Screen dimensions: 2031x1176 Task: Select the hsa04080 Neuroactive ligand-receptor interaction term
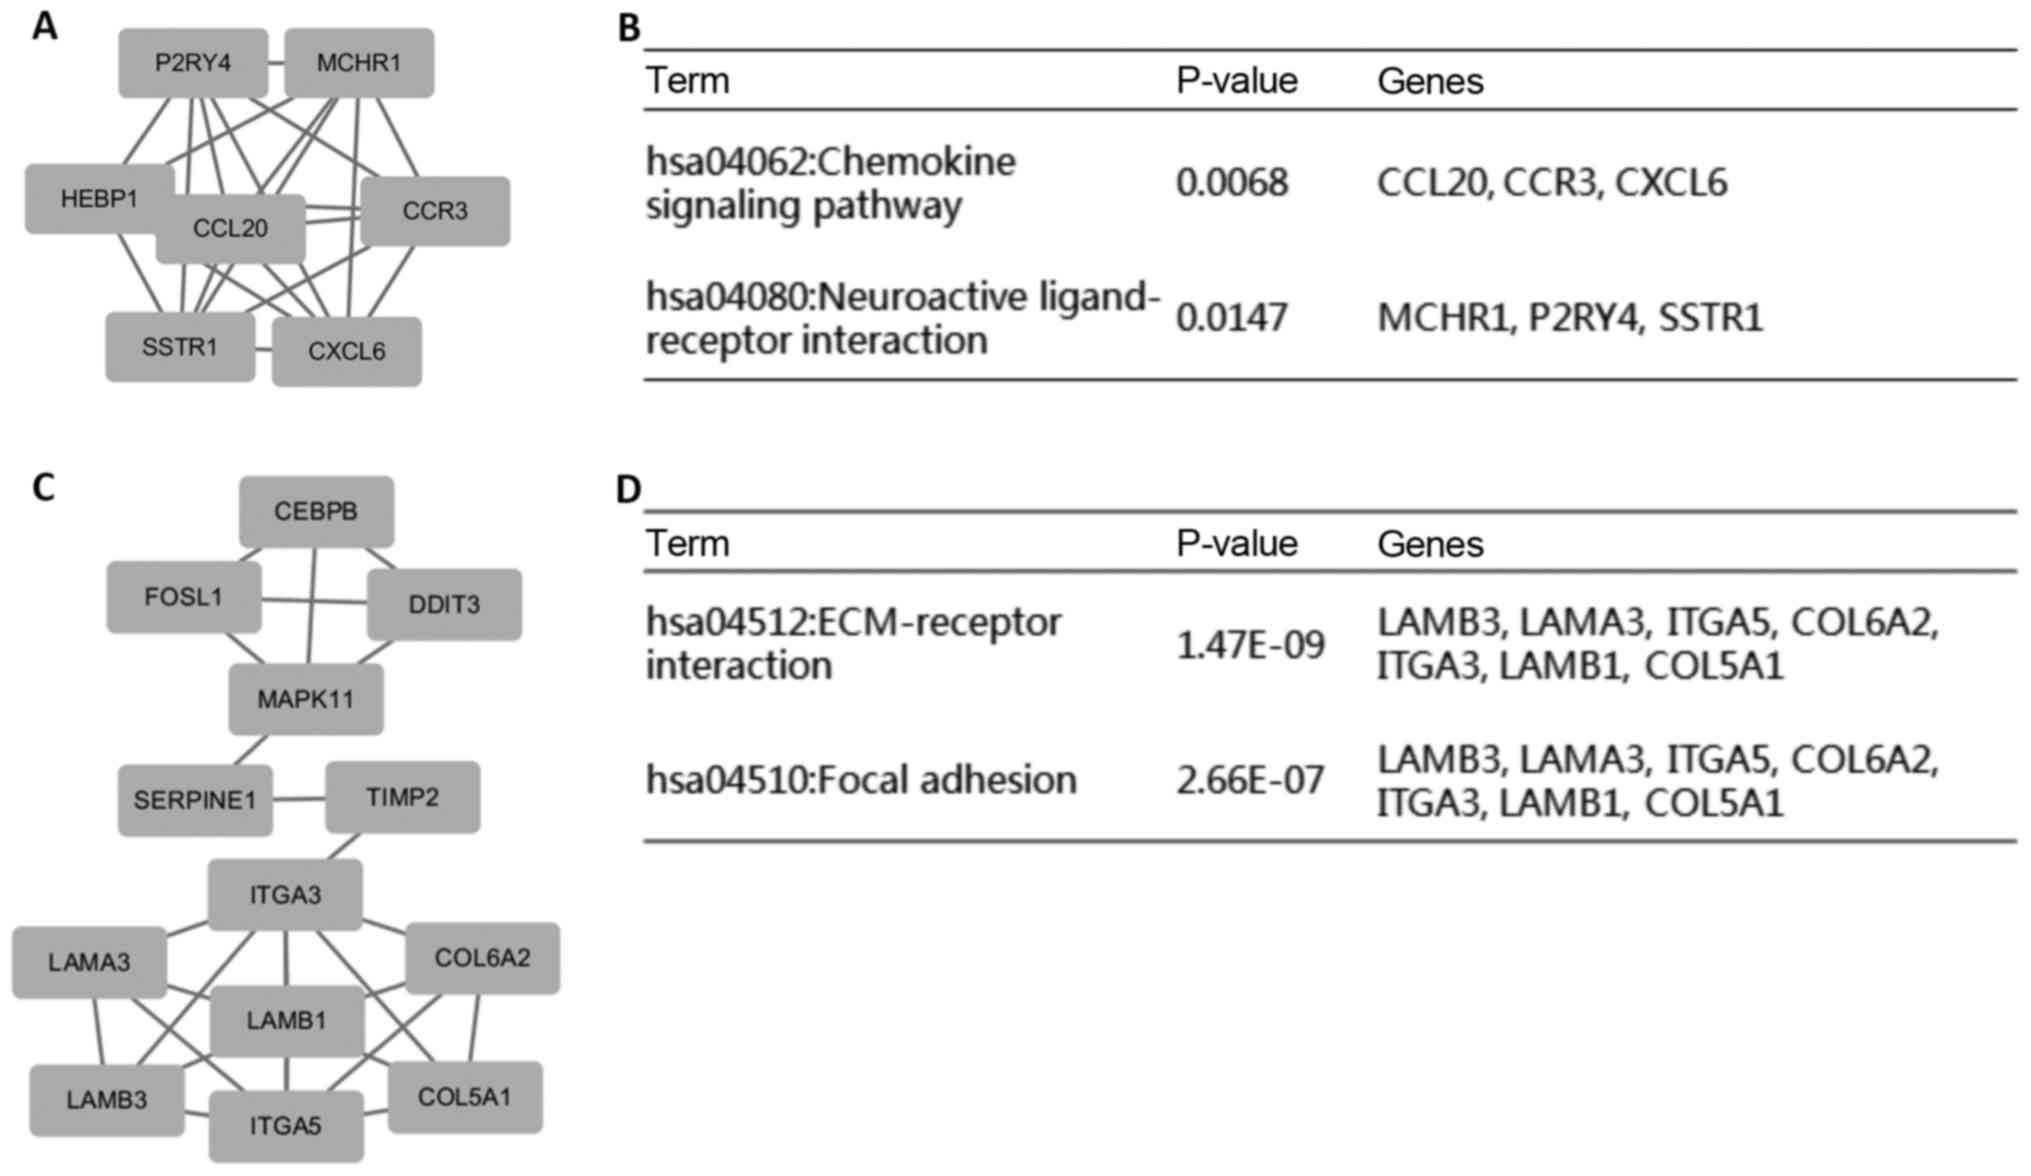(902, 318)
